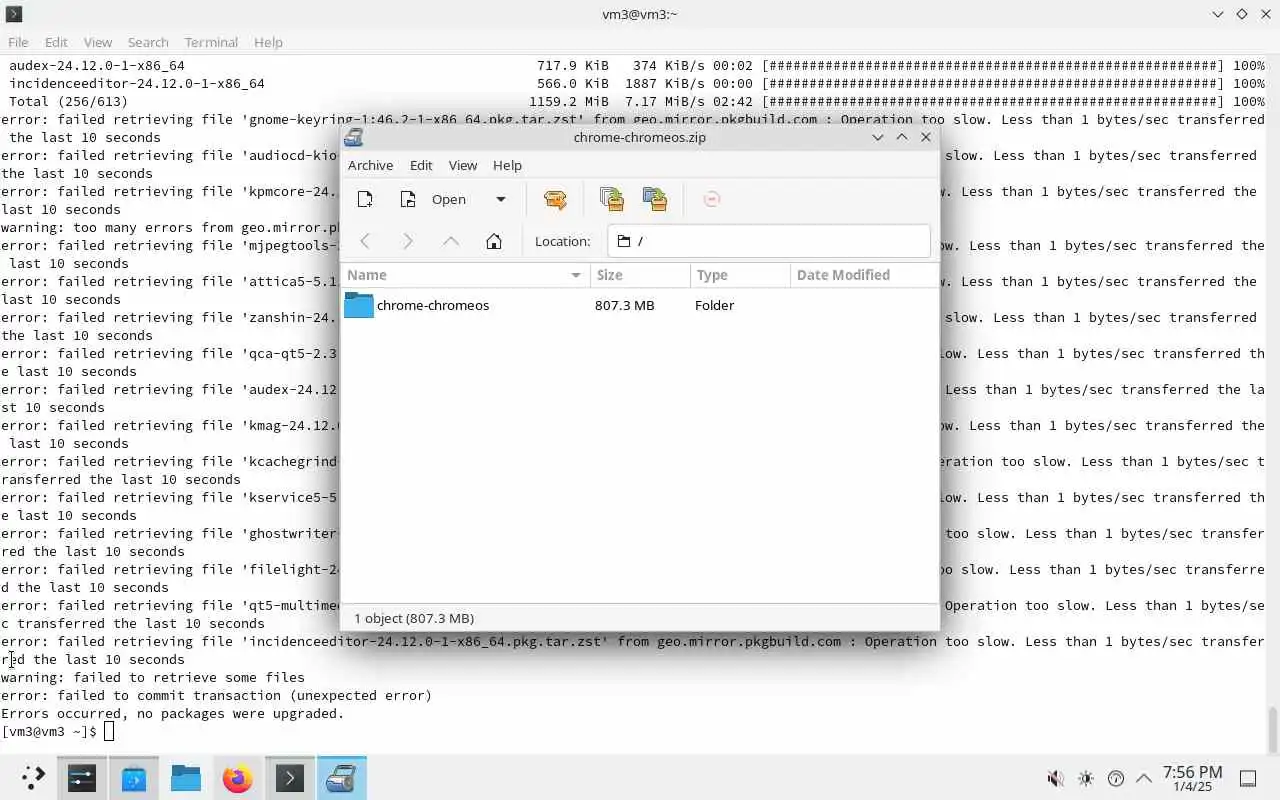1280x800 pixels.
Task: Select the chrome-chromeos folder row
Action: [x=640, y=305]
